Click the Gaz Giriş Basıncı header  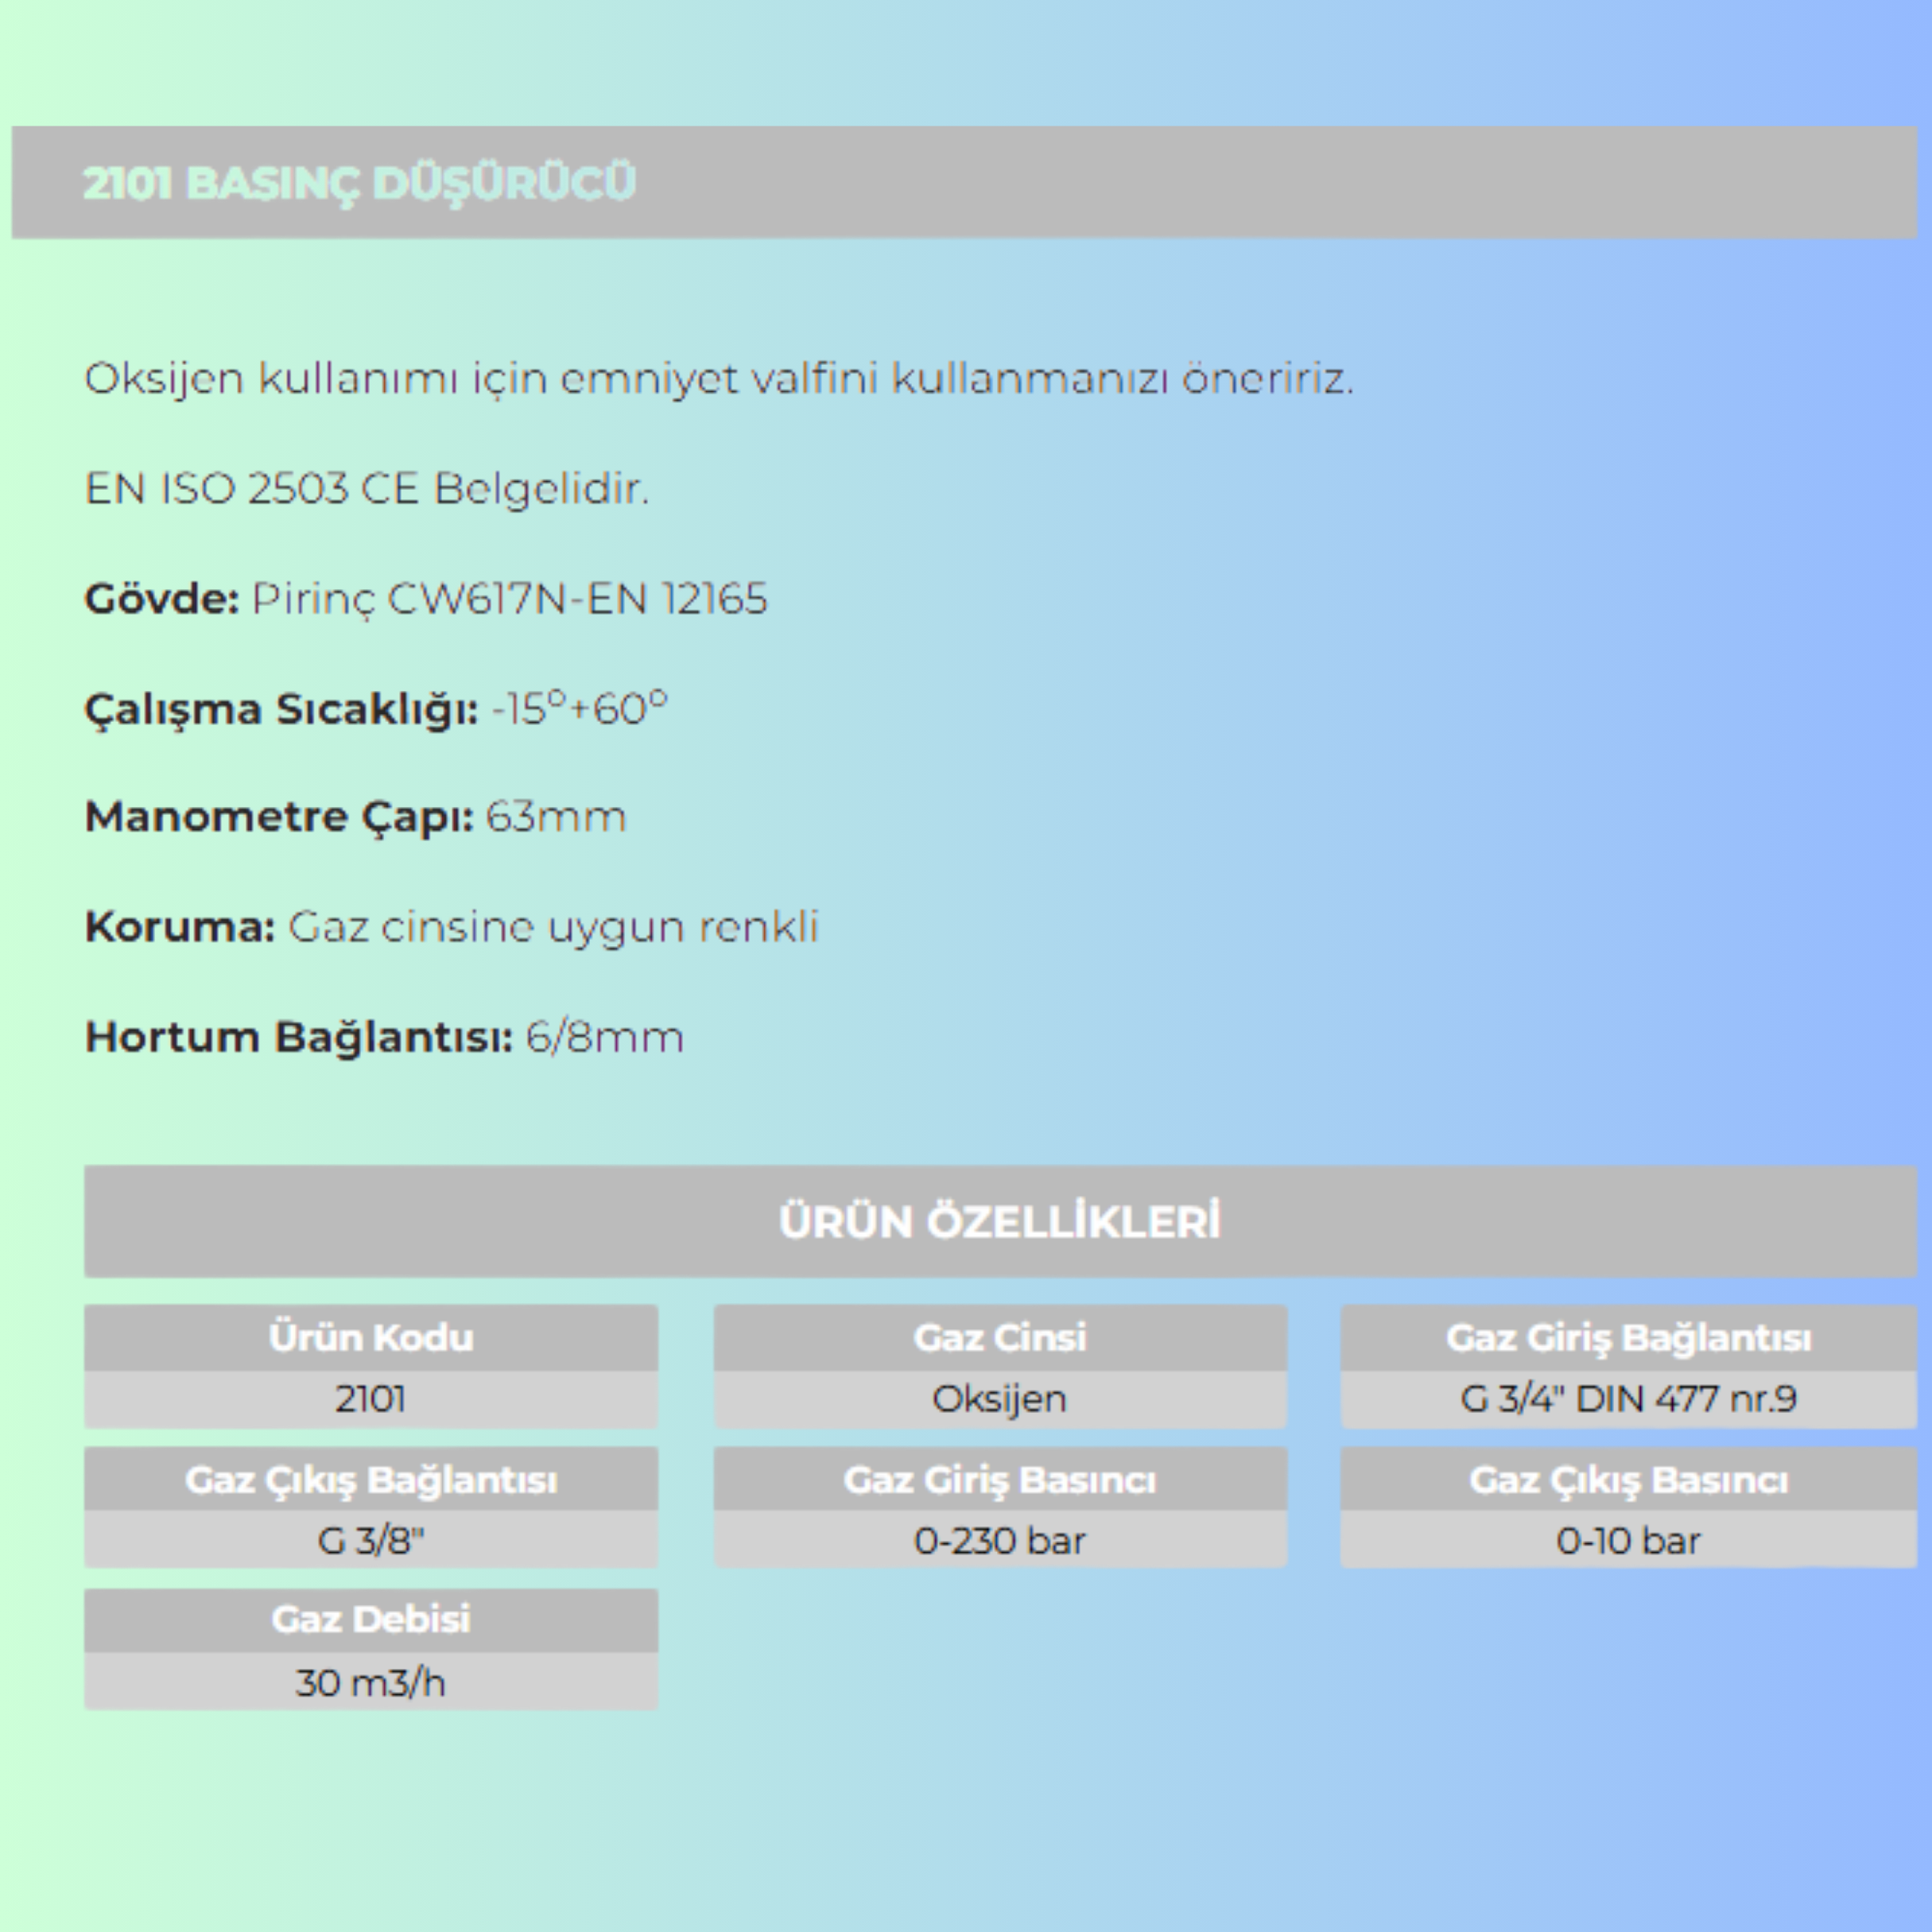[999, 1479]
